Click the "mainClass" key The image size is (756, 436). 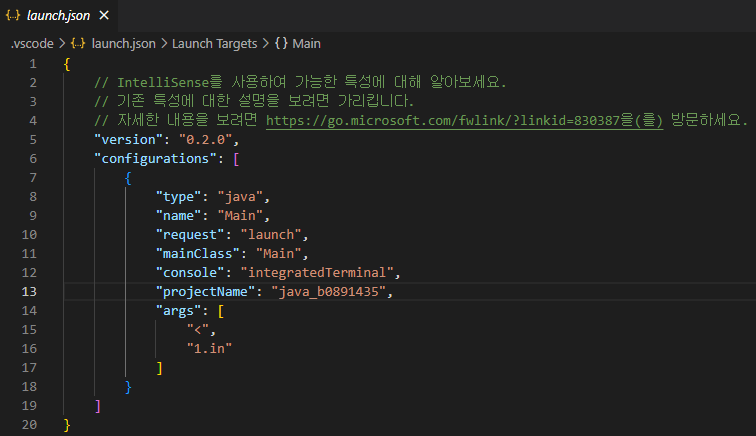(198, 253)
